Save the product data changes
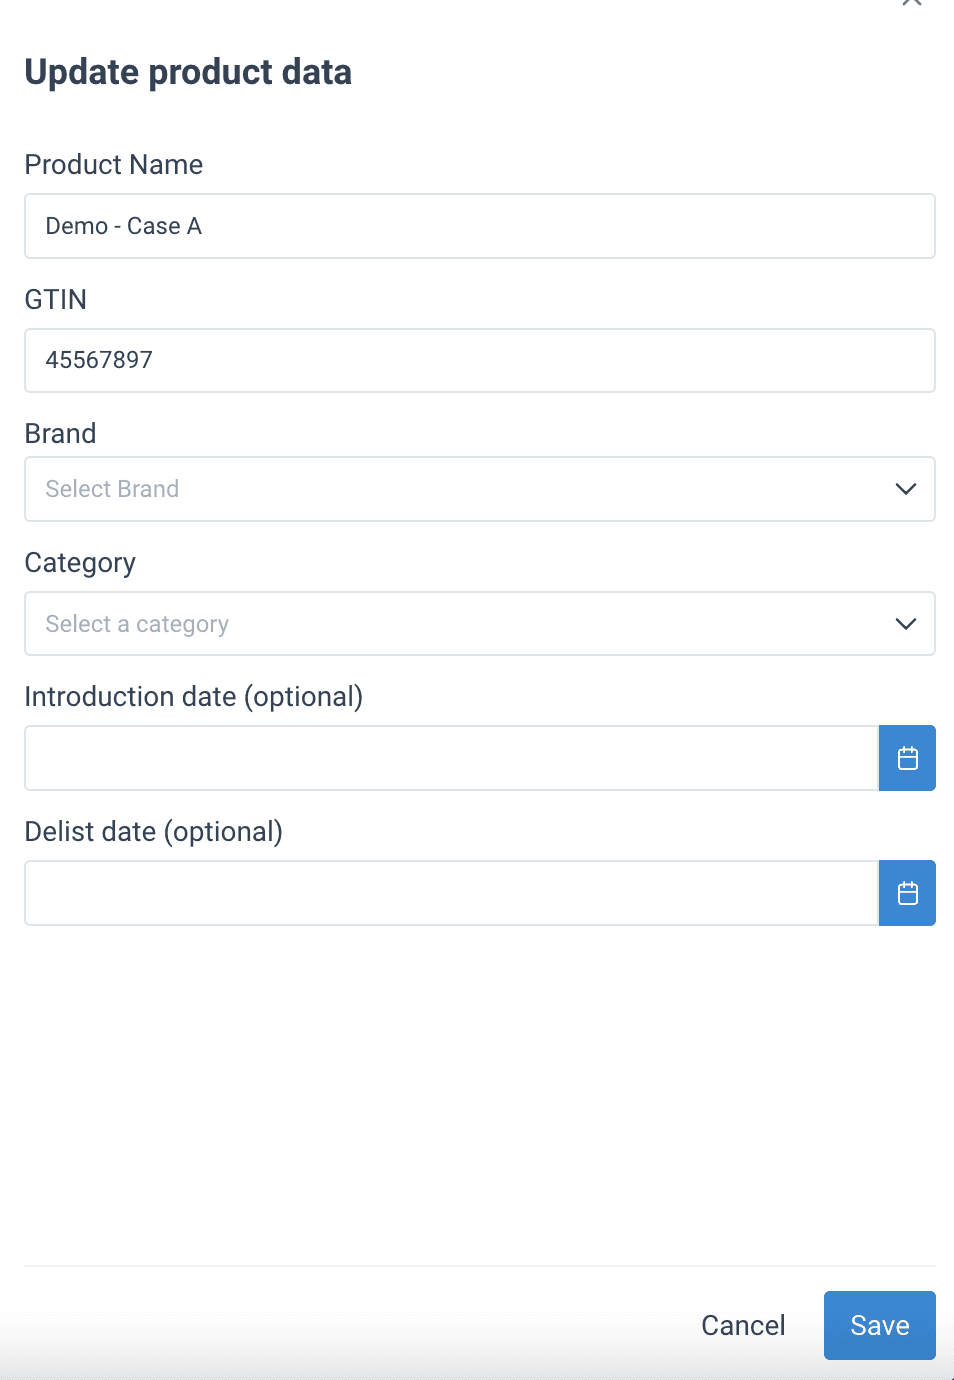 [879, 1325]
